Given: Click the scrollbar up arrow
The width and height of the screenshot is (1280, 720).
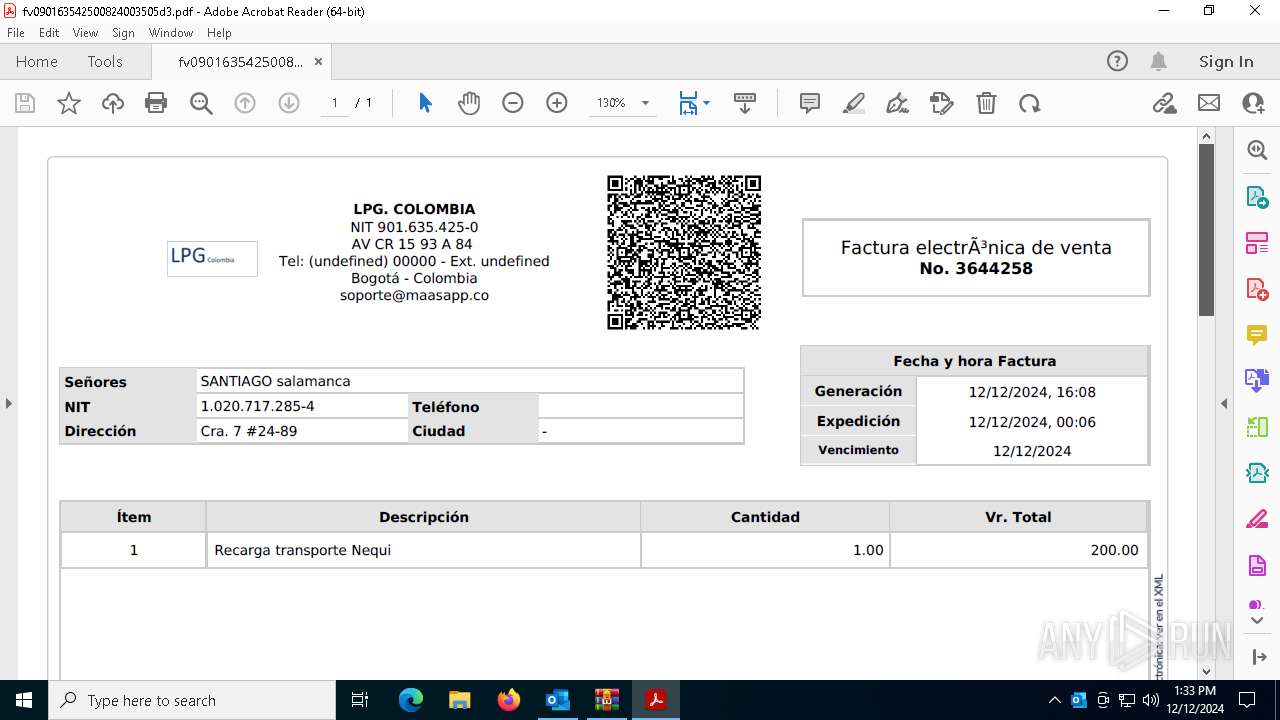Looking at the screenshot, I should click(x=1206, y=136).
